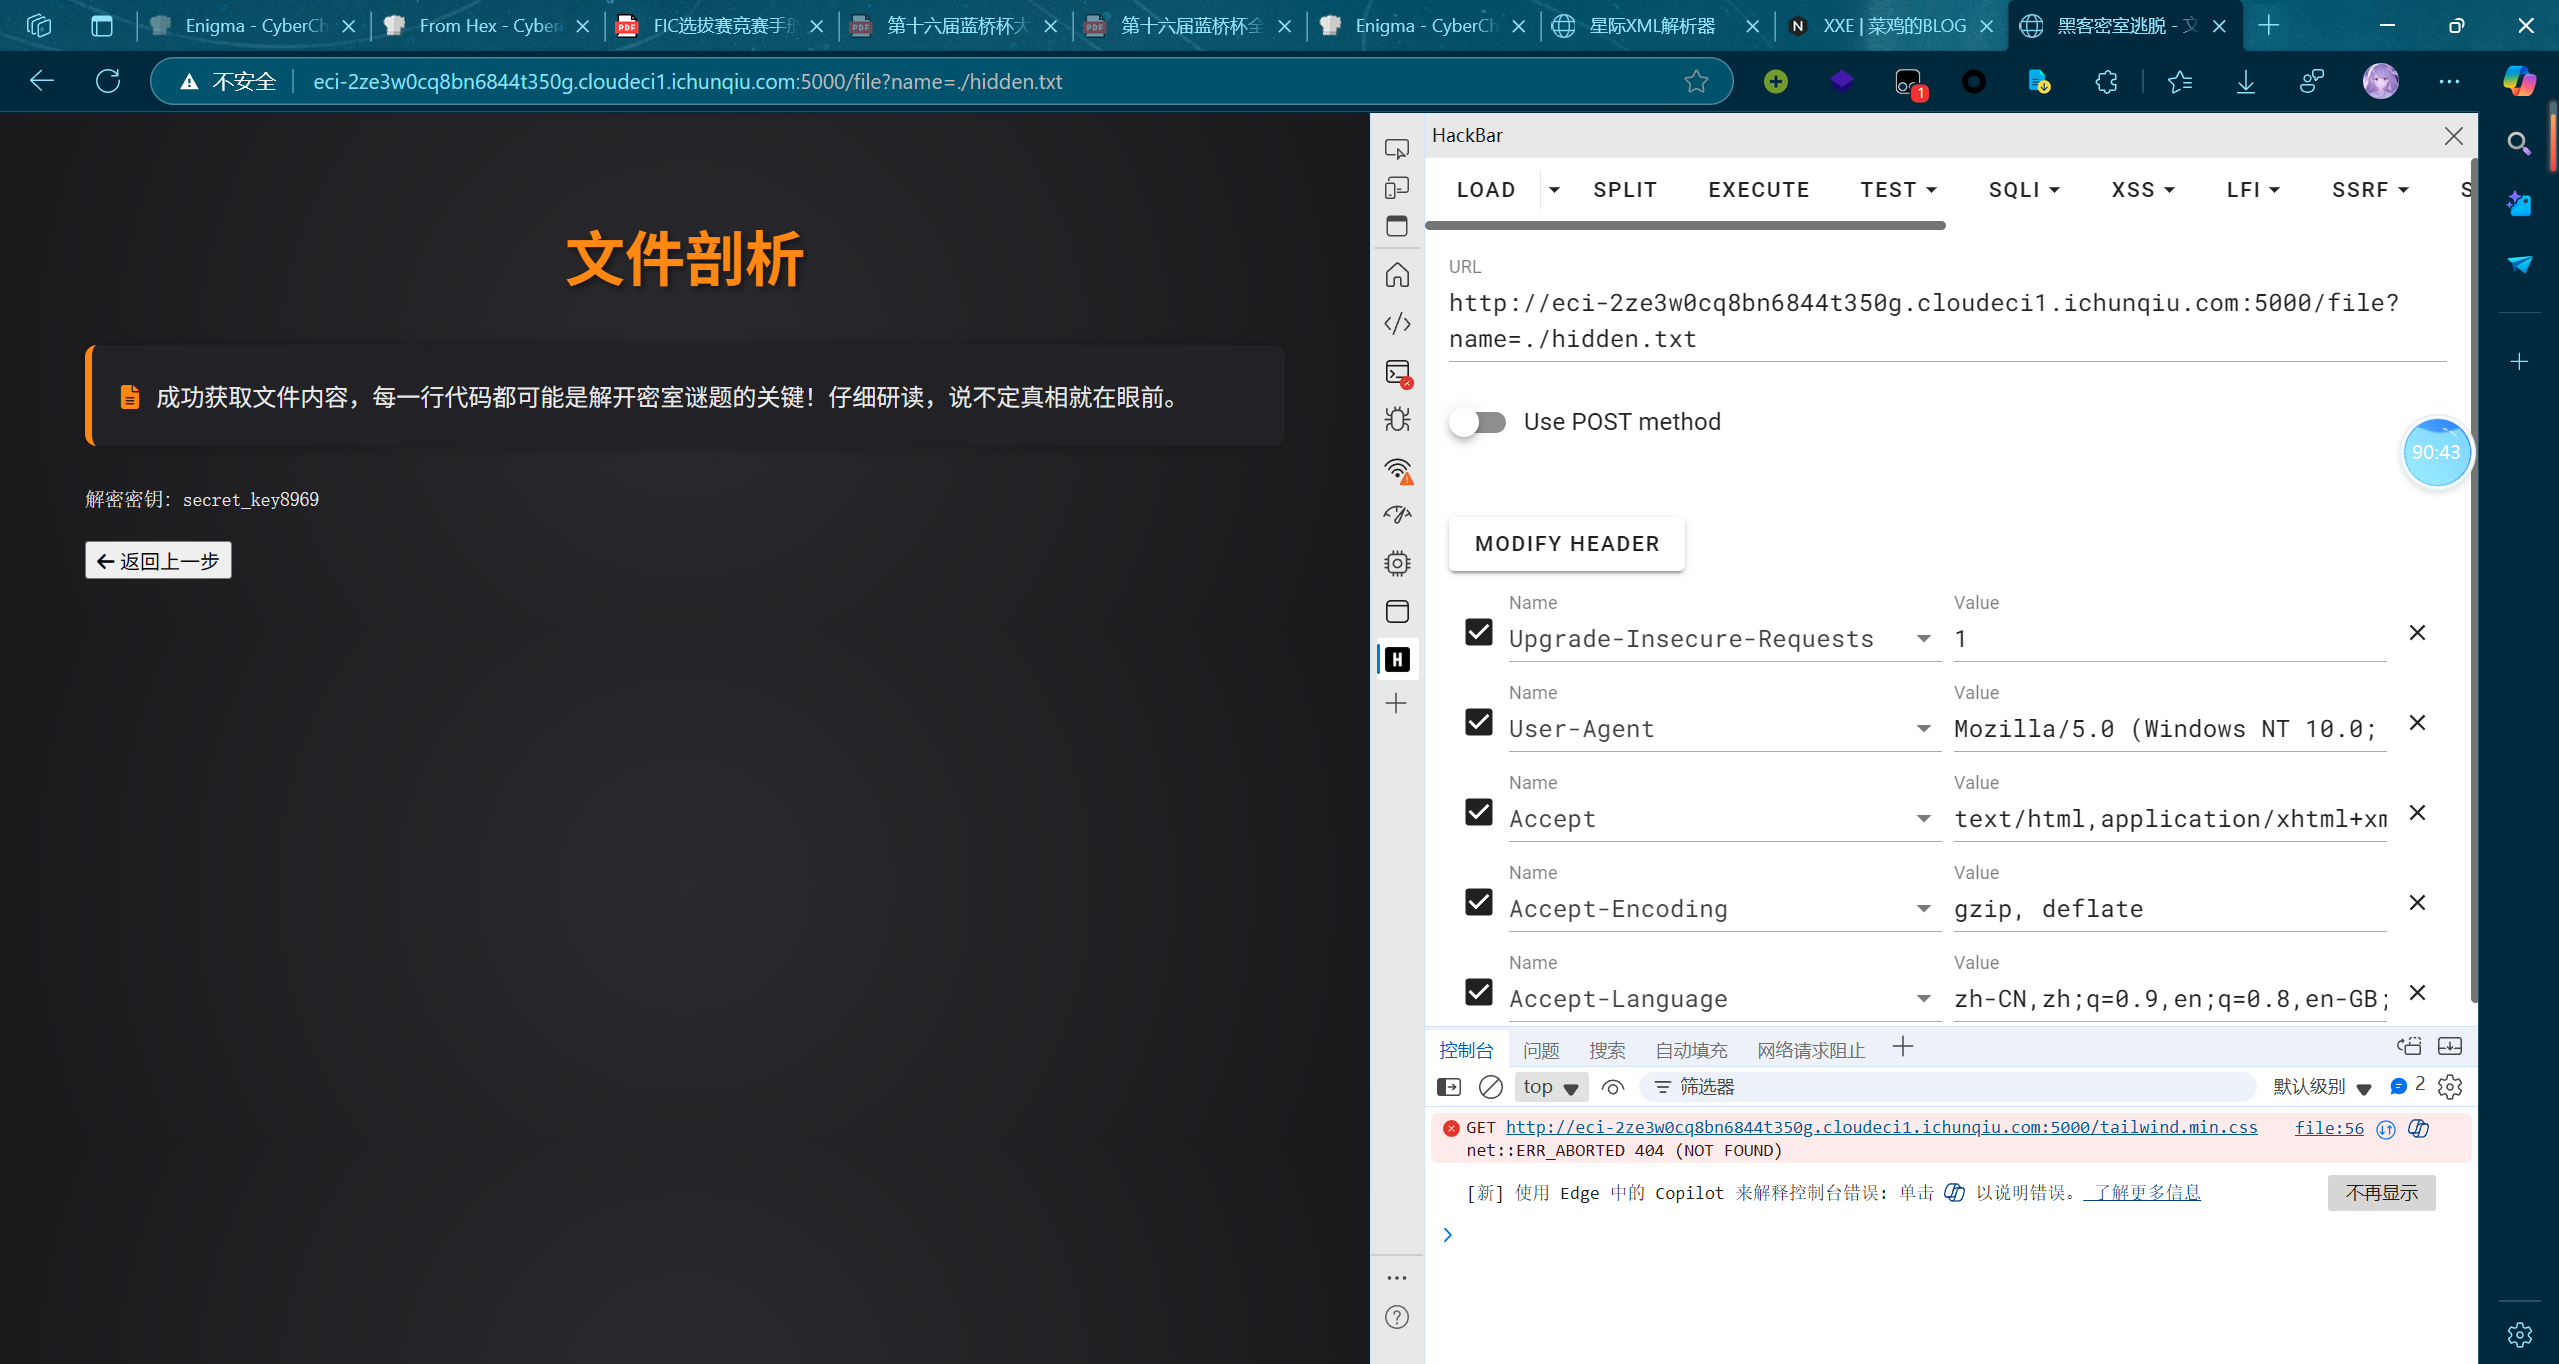Click the Elements code icon in DevTools sidebar

(1397, 323)
